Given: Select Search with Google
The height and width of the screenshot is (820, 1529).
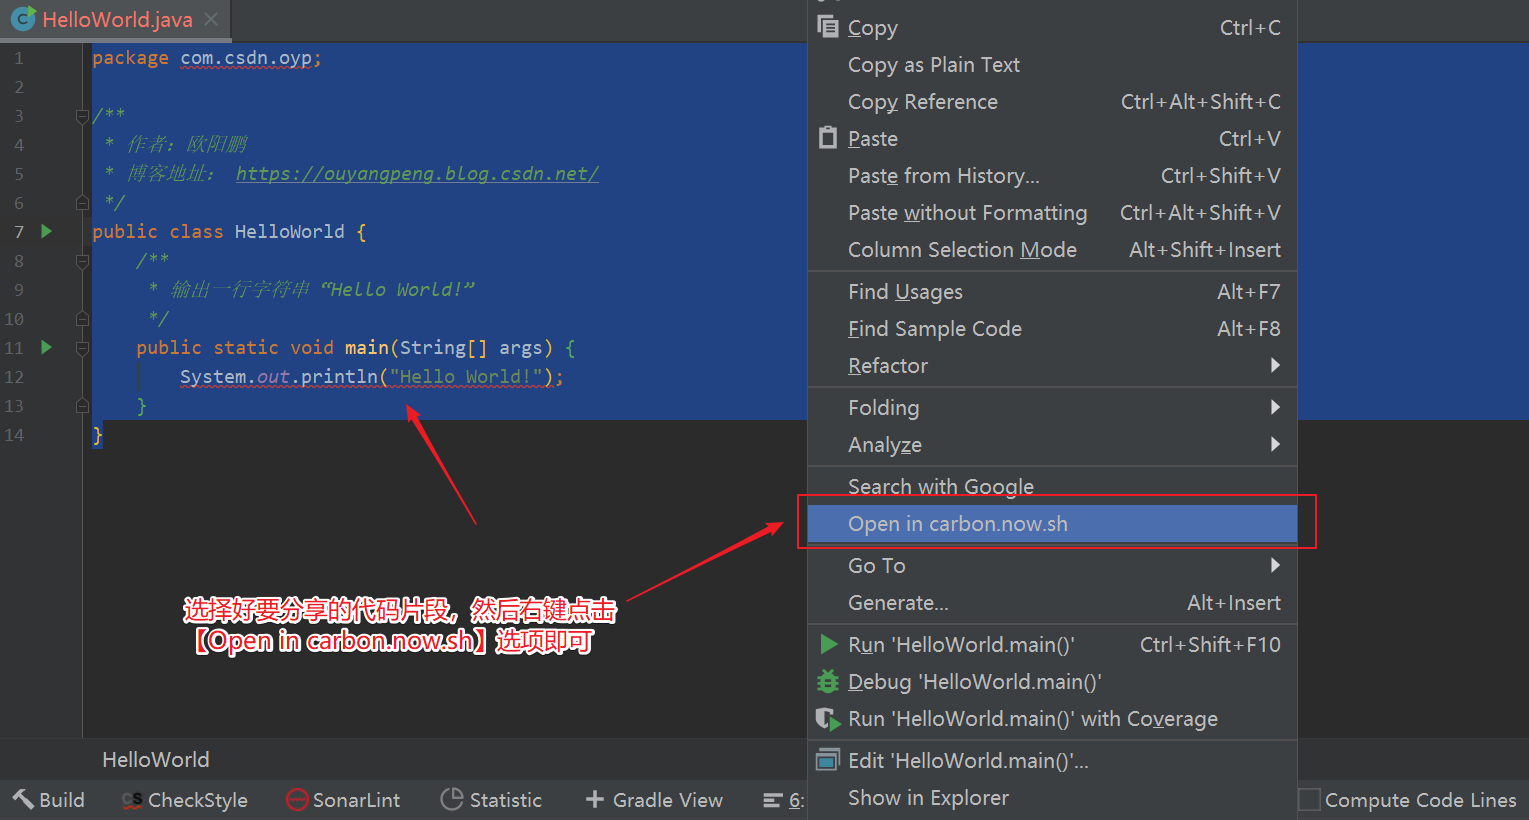Looking at the screenshot, I should [x=1052, y=487].
